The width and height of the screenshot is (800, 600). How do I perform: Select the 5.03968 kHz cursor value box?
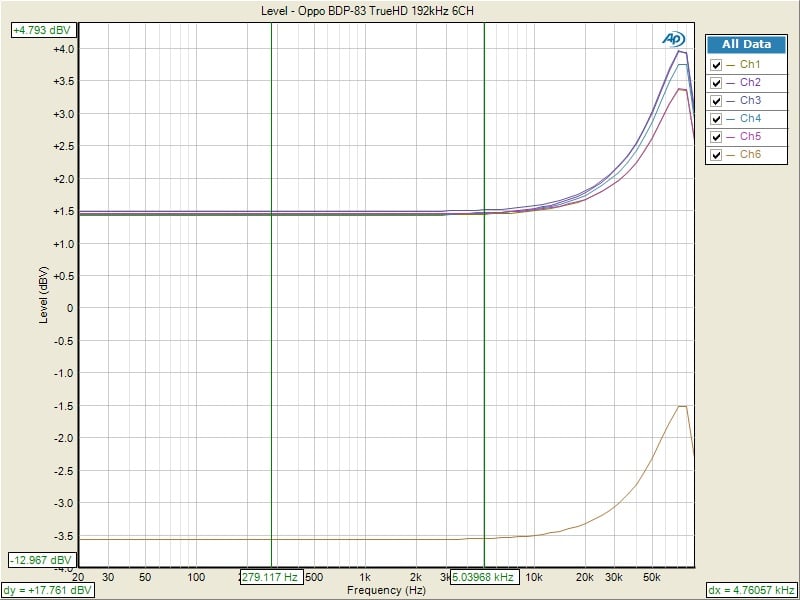pyautogui.click(x=483, y=577)
